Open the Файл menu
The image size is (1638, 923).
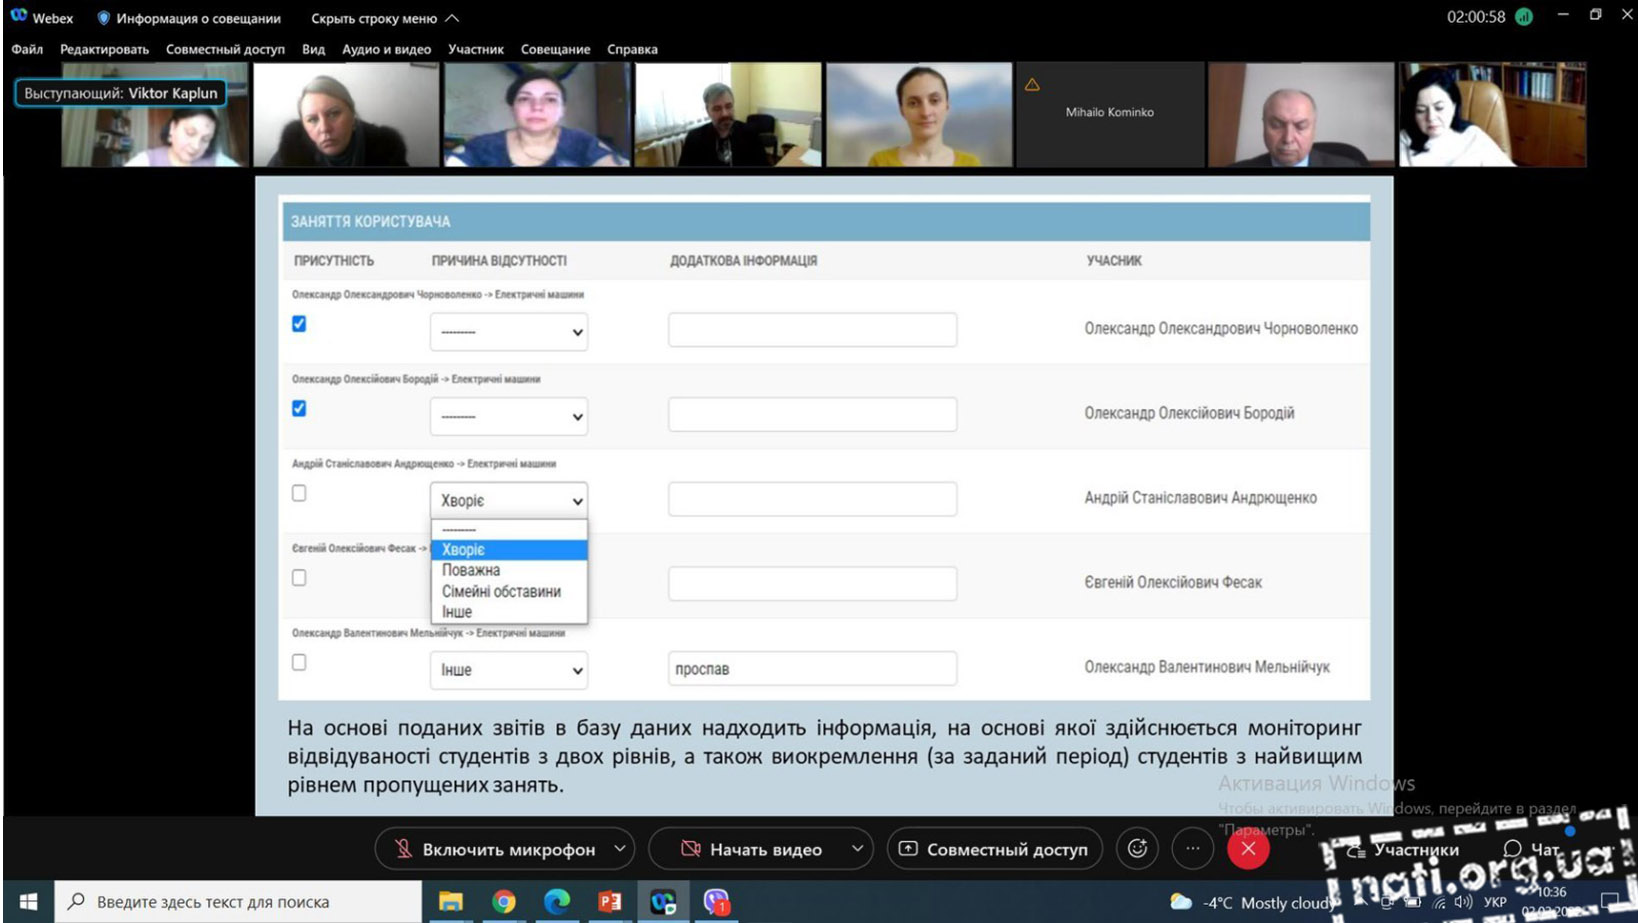(x=27, y=49)
